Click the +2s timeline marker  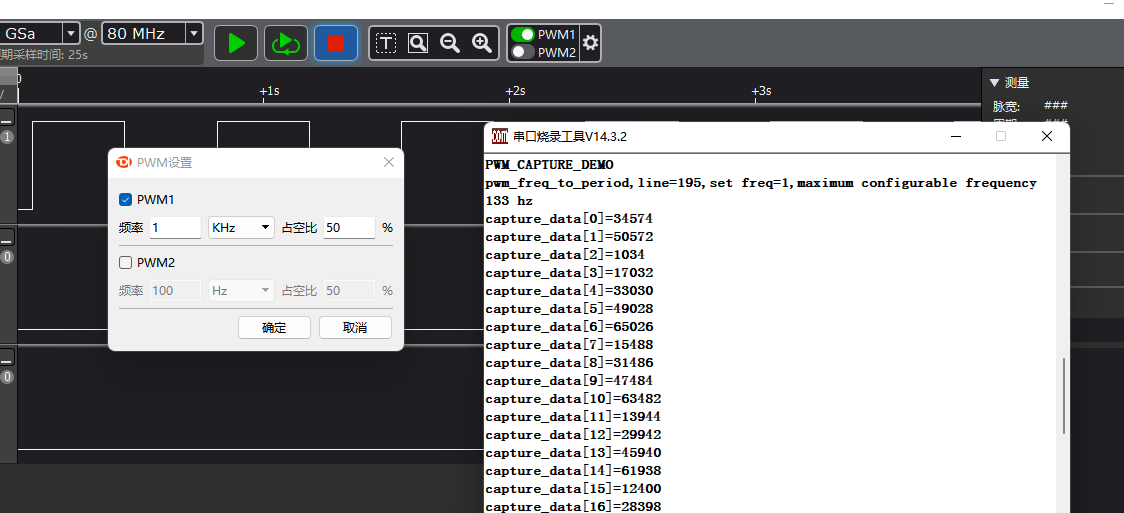(x=515, y=91)
